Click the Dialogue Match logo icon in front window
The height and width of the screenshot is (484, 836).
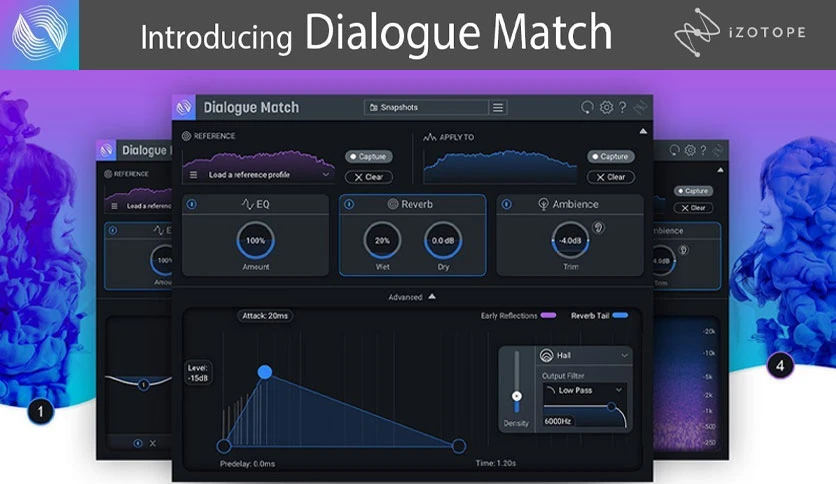tap(184, 108)
